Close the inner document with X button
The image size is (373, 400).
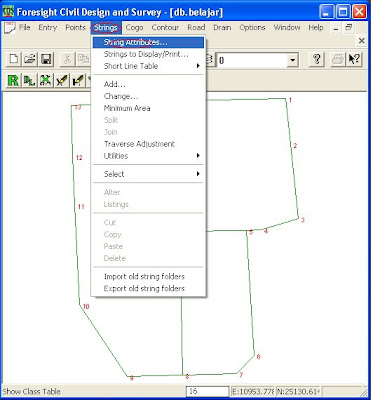click(x=361, y=41)
